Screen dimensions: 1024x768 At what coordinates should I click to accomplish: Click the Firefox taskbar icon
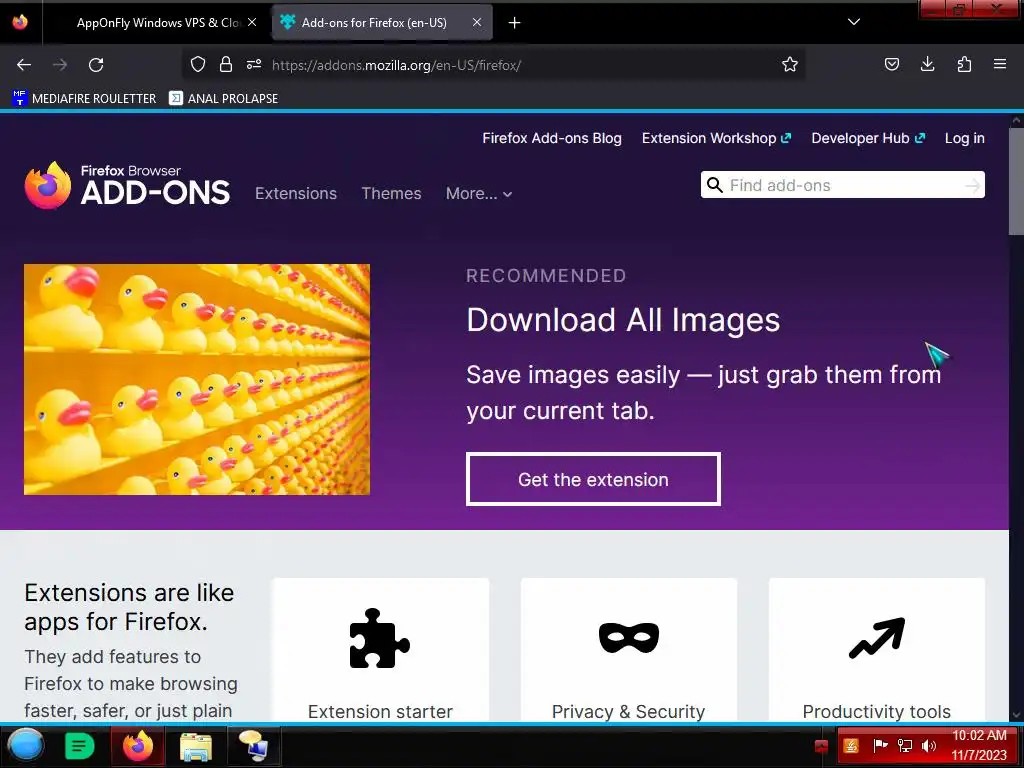click(x=138, y=746)
